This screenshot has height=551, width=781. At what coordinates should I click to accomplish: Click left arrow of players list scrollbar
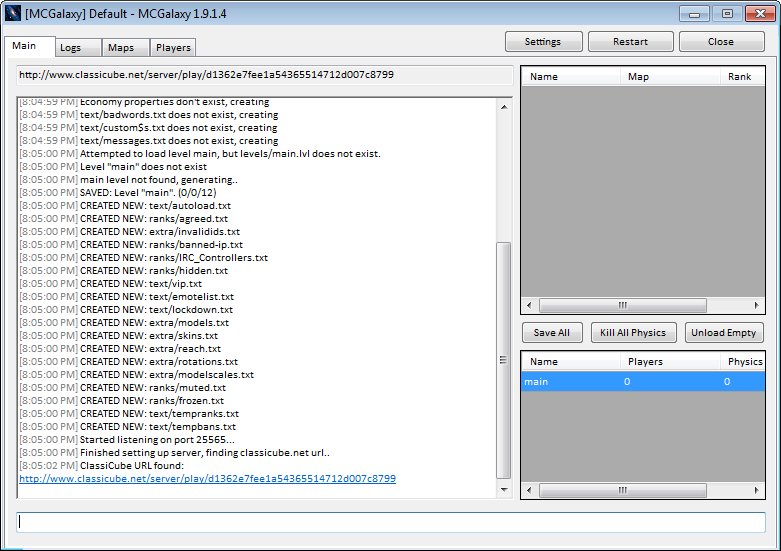click(x=529, y=305)
